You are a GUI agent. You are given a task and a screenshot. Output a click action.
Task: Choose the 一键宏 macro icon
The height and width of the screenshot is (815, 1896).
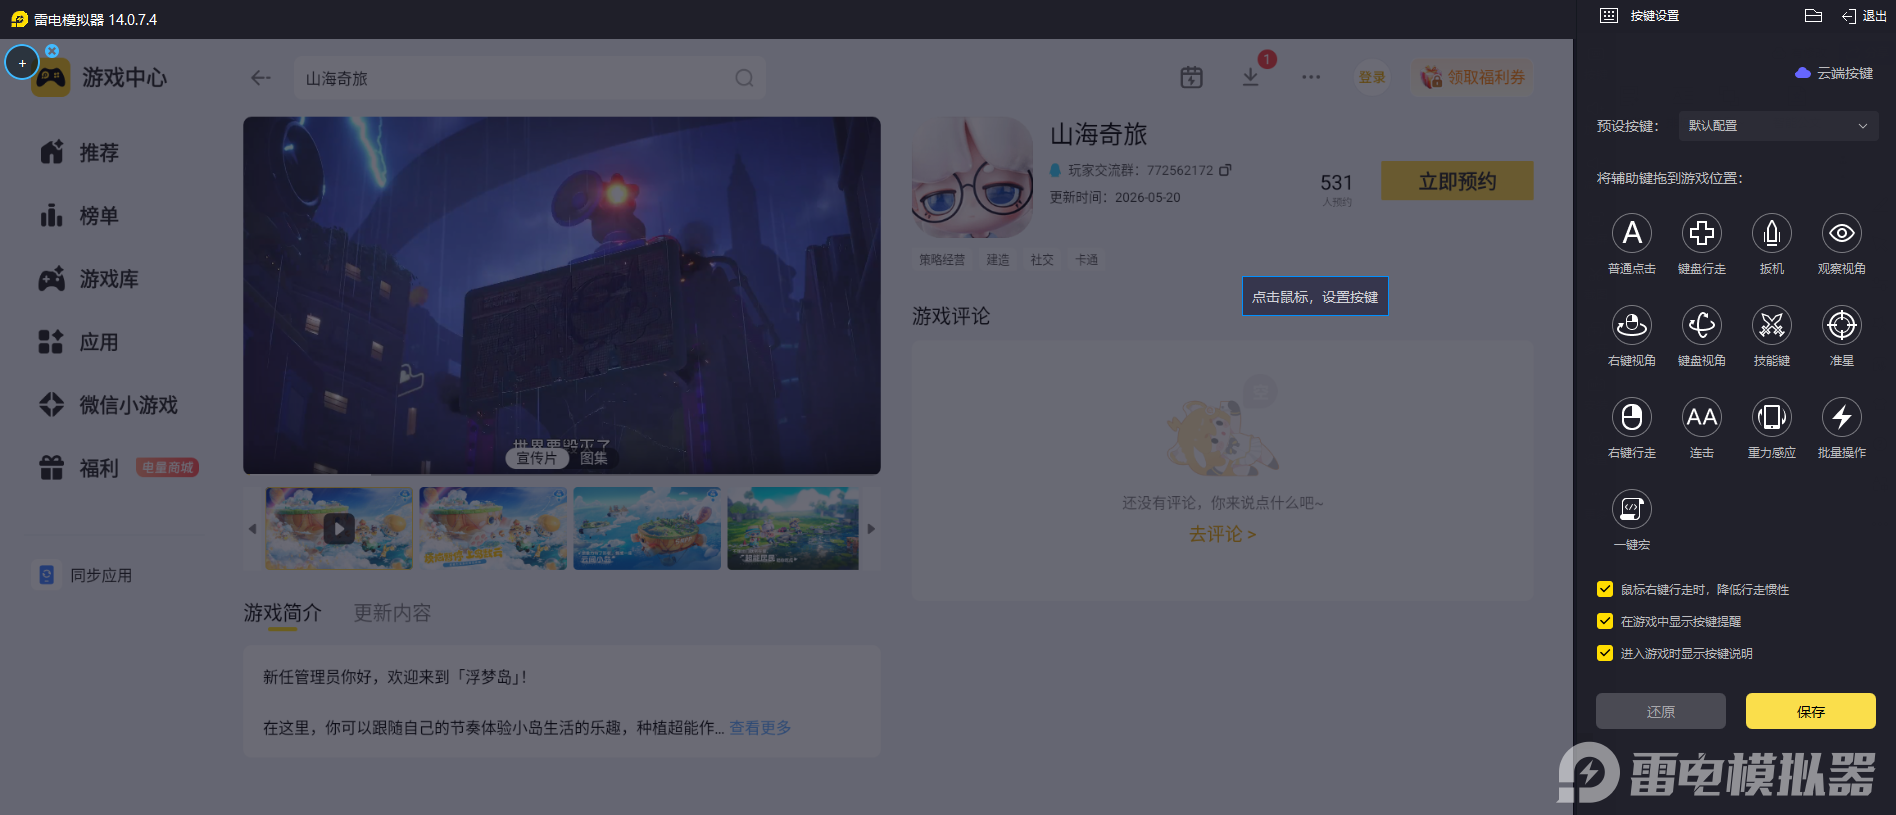click(1632, 509)
